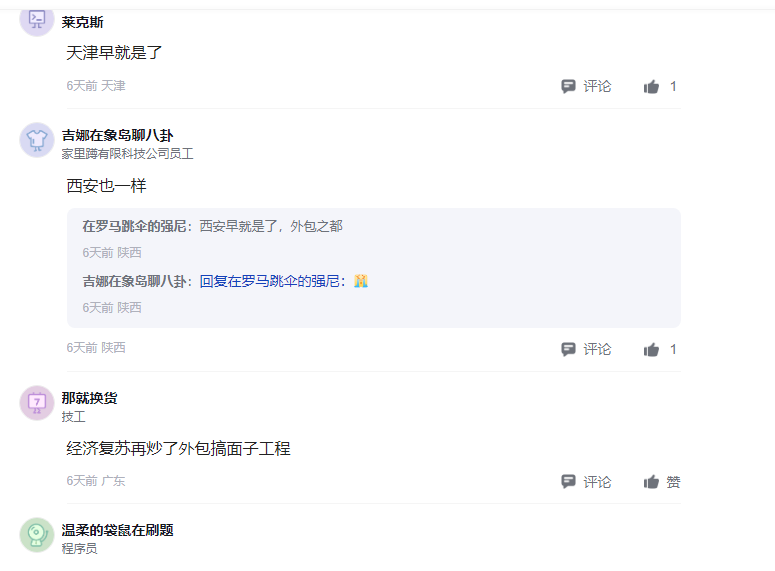Click comment icon on 莱克斯's post
This screenshot has width=775, height=571.
click(568, 87)
